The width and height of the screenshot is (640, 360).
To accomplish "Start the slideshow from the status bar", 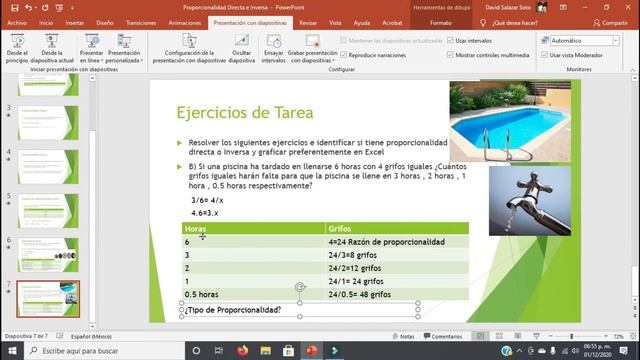I will click(536, 336).
